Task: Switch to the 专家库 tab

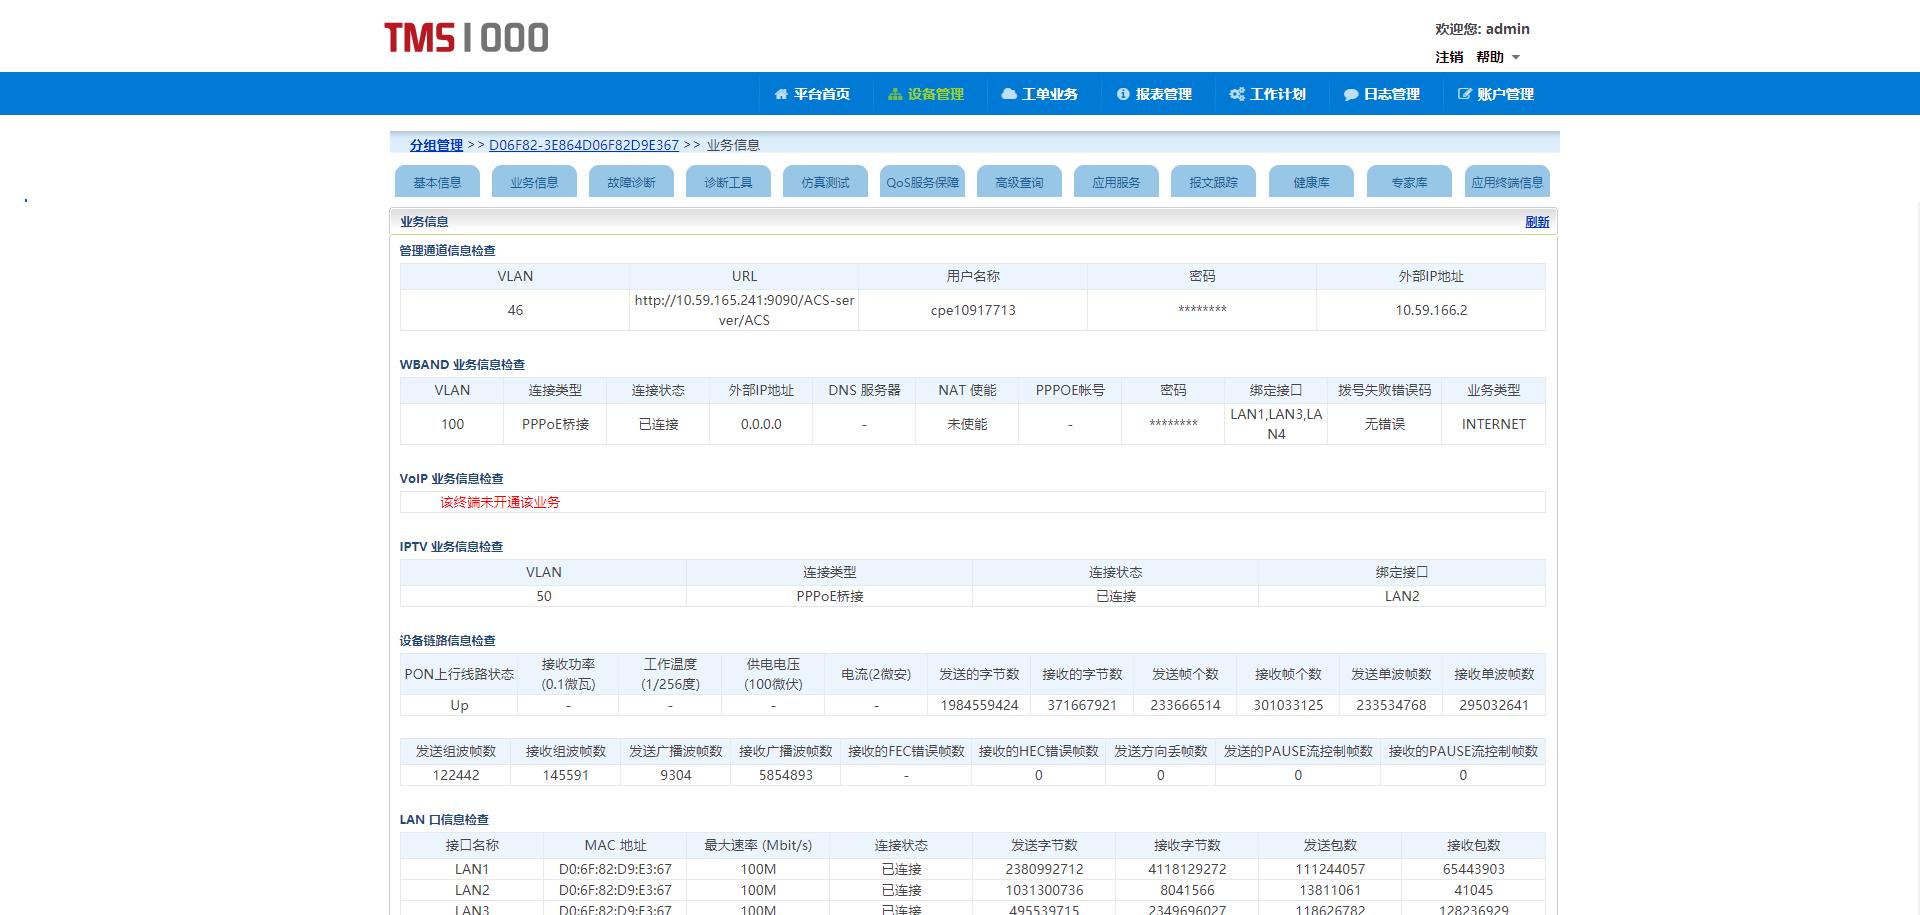Action: click(x=1409, y=182)
